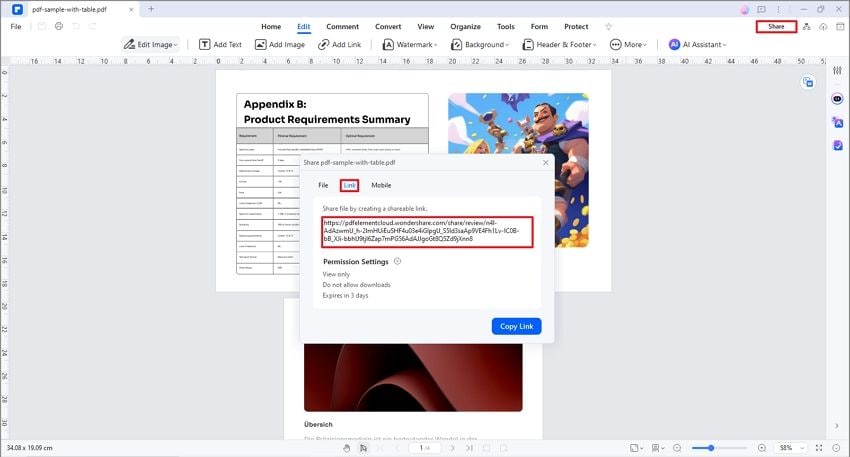Click the zoom slider handle

tap(711, 448)
